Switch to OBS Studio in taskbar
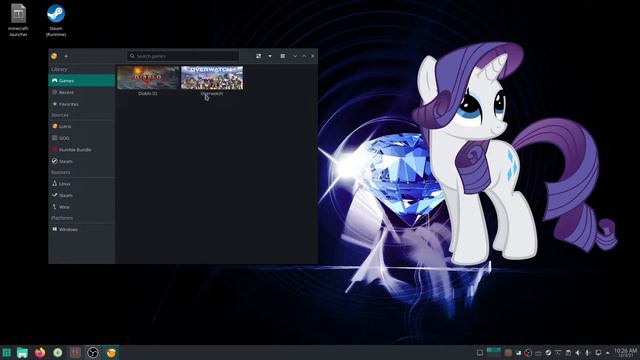 [93, 353]
